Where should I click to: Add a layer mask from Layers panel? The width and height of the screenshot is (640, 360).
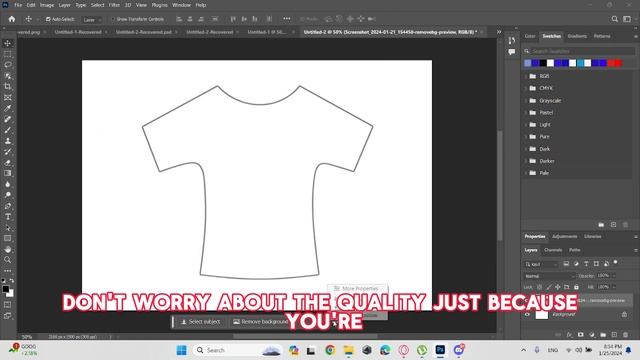click(580, 335)
